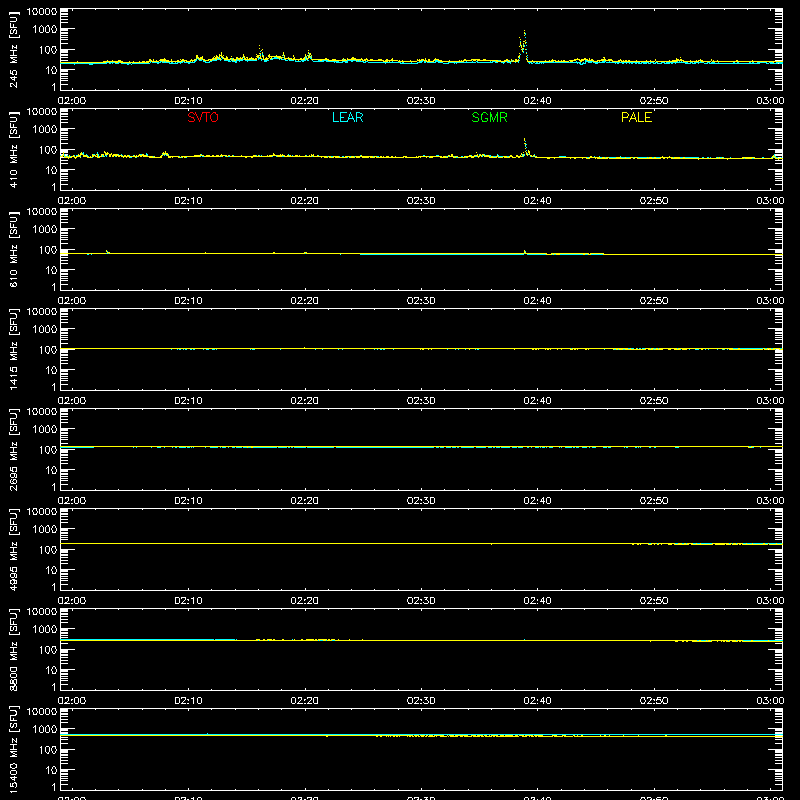800x800 pixels.
Task: Click the 02:40 label under the 245 MHz panel
Action: (537, 101)
